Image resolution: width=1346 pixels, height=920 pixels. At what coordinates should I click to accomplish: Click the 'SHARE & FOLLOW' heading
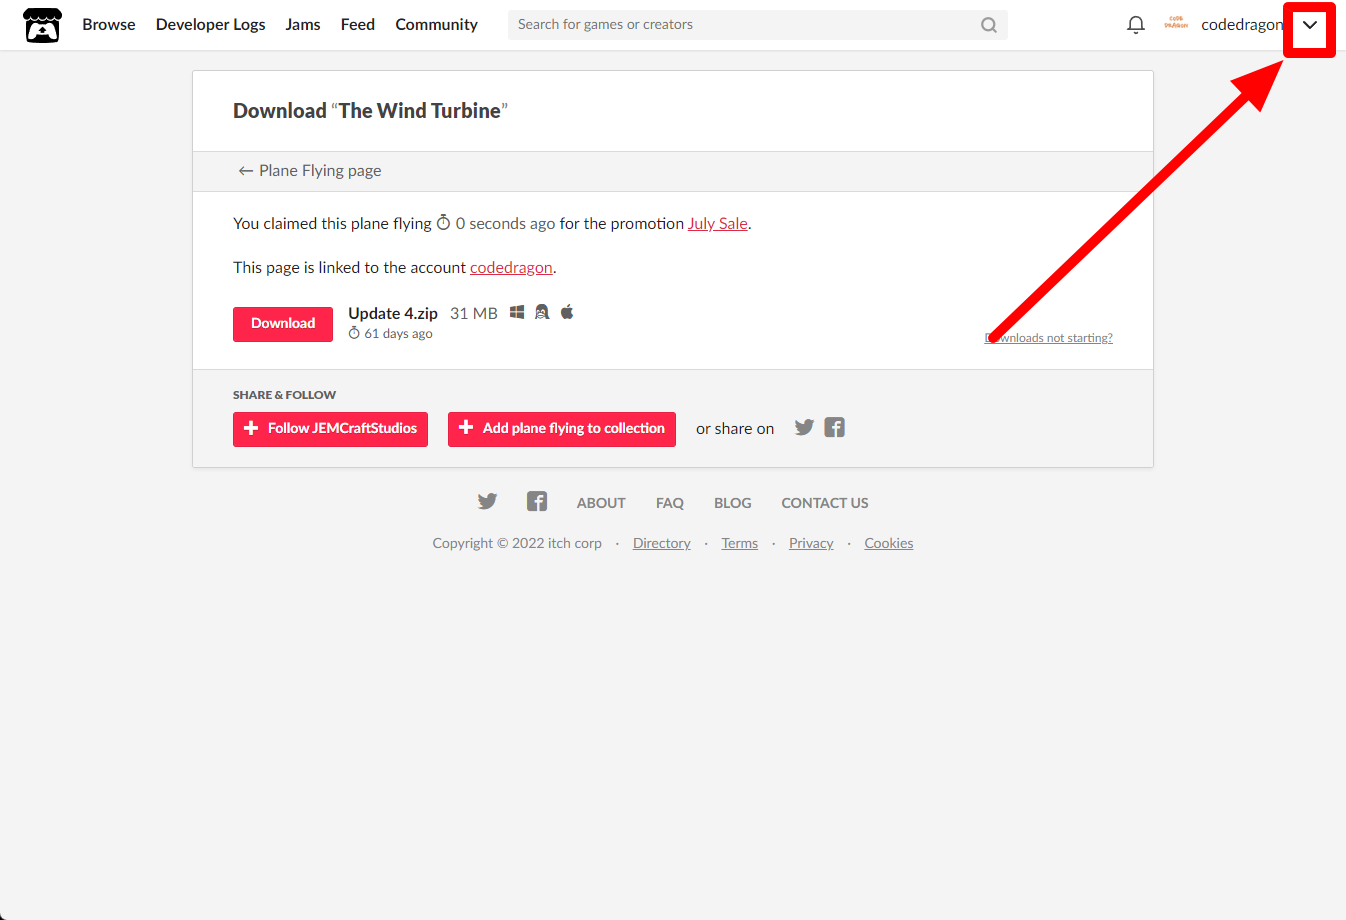pos(284,395)
